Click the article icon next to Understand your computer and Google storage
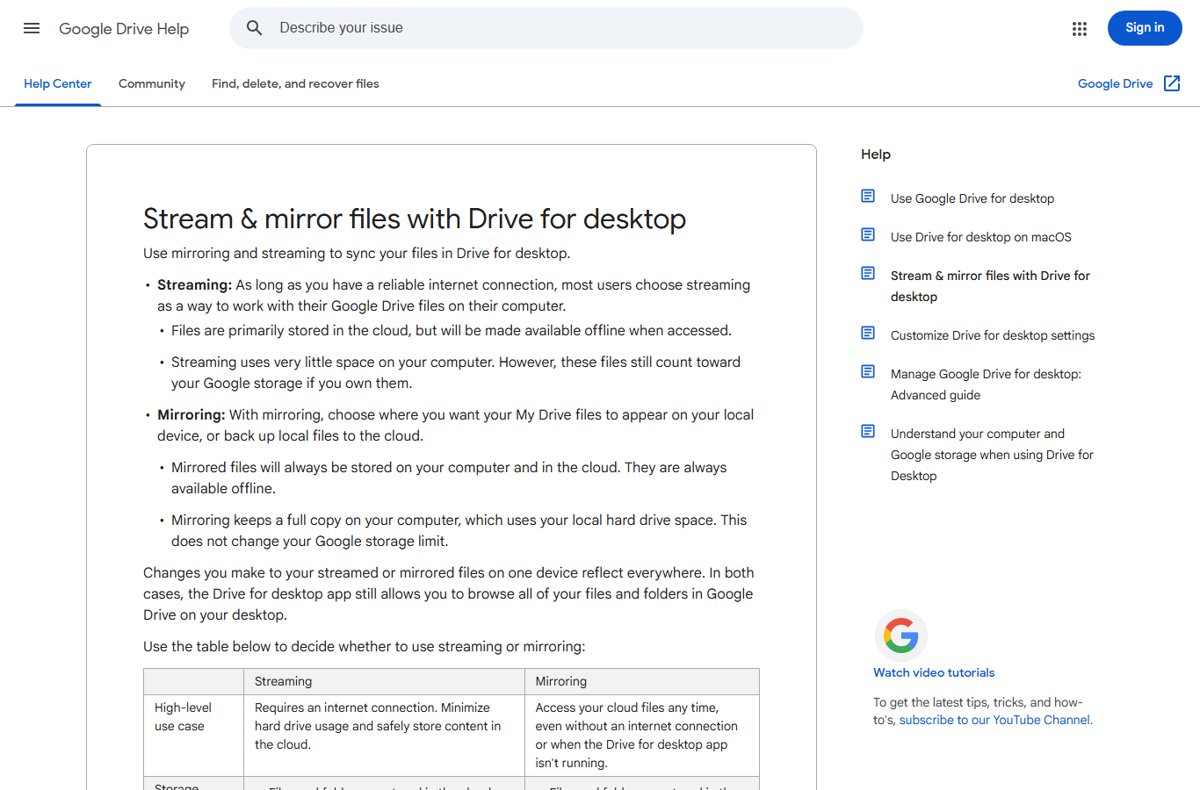The width and height of the screenshot is (1200, 790). point(868,432)
